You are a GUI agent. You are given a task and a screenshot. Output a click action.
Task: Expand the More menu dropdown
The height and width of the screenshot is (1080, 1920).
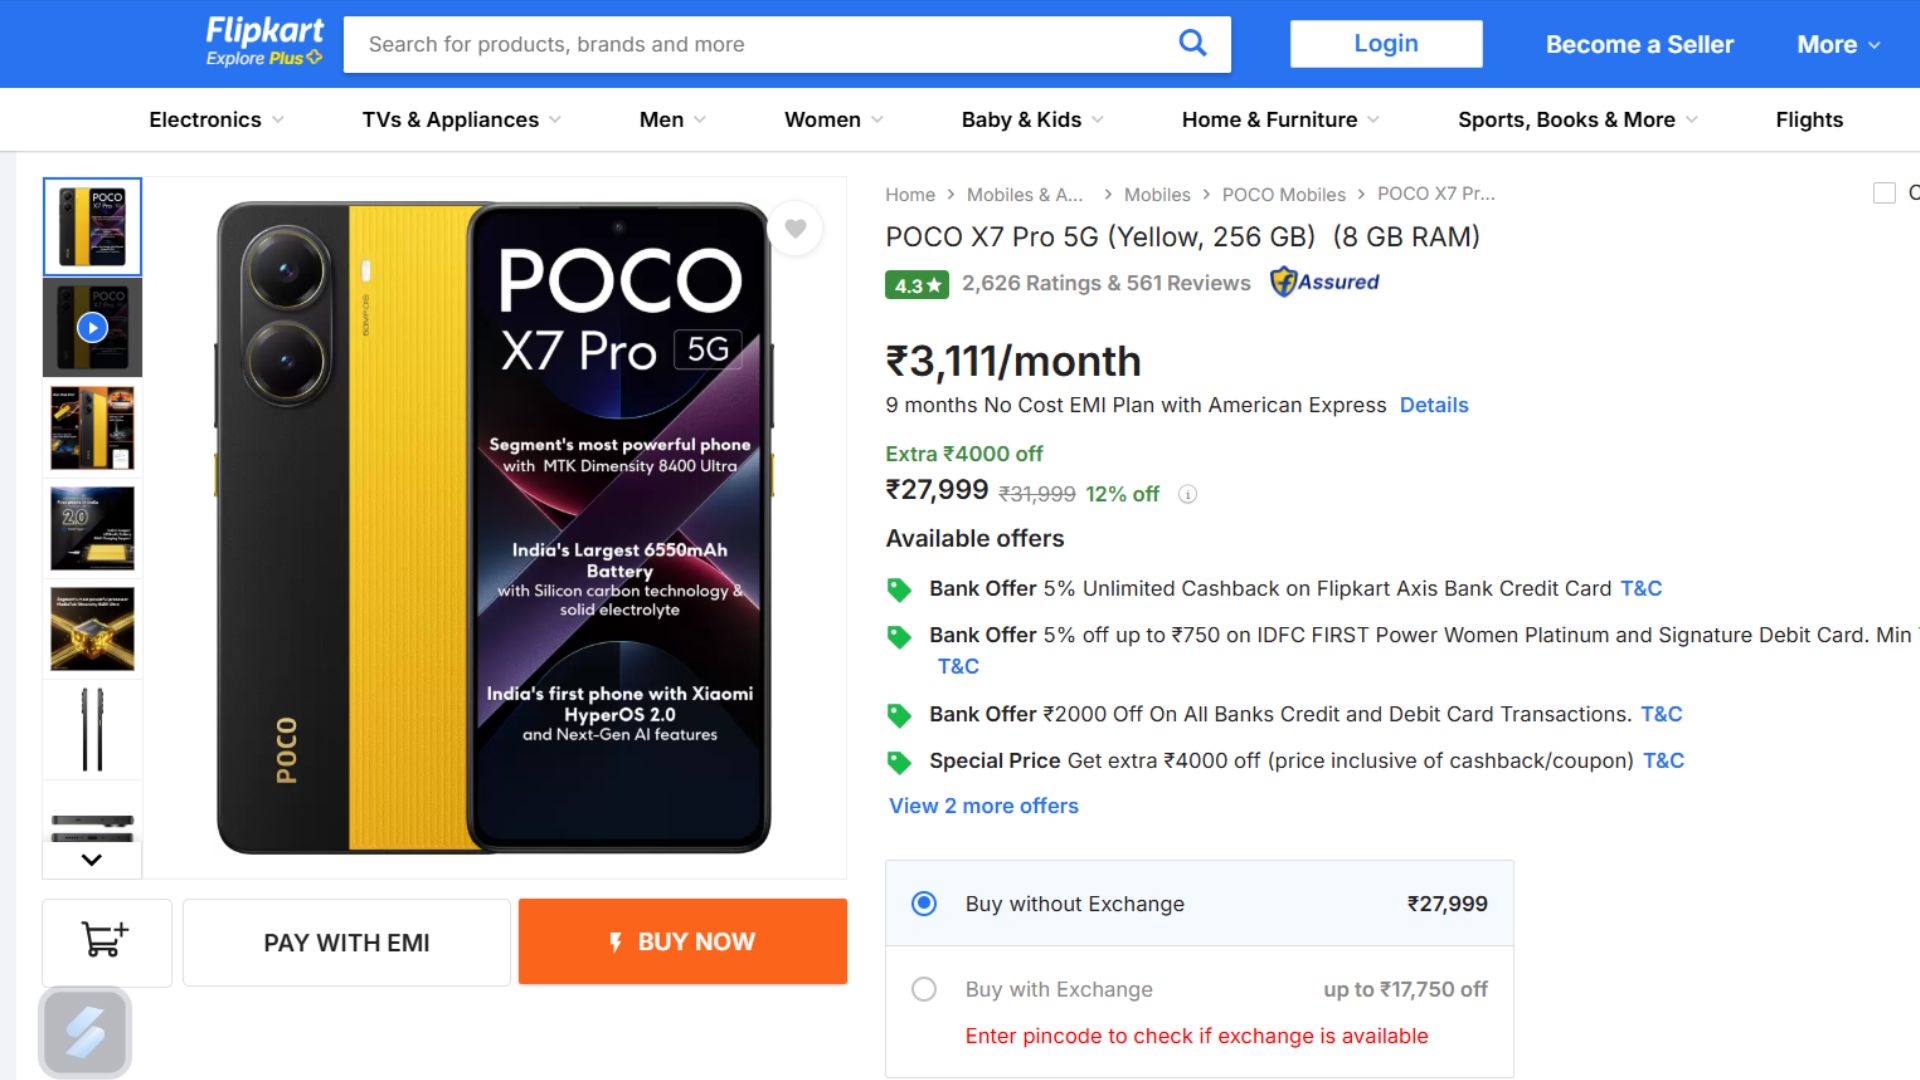1837,44
